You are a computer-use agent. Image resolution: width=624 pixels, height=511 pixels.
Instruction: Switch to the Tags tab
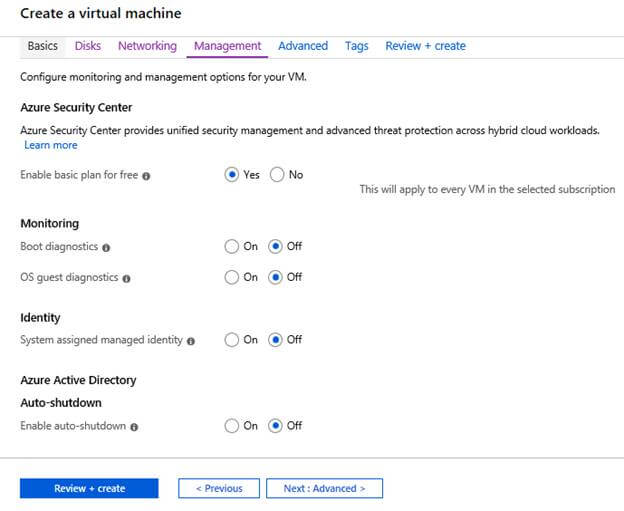click(357, 46)
